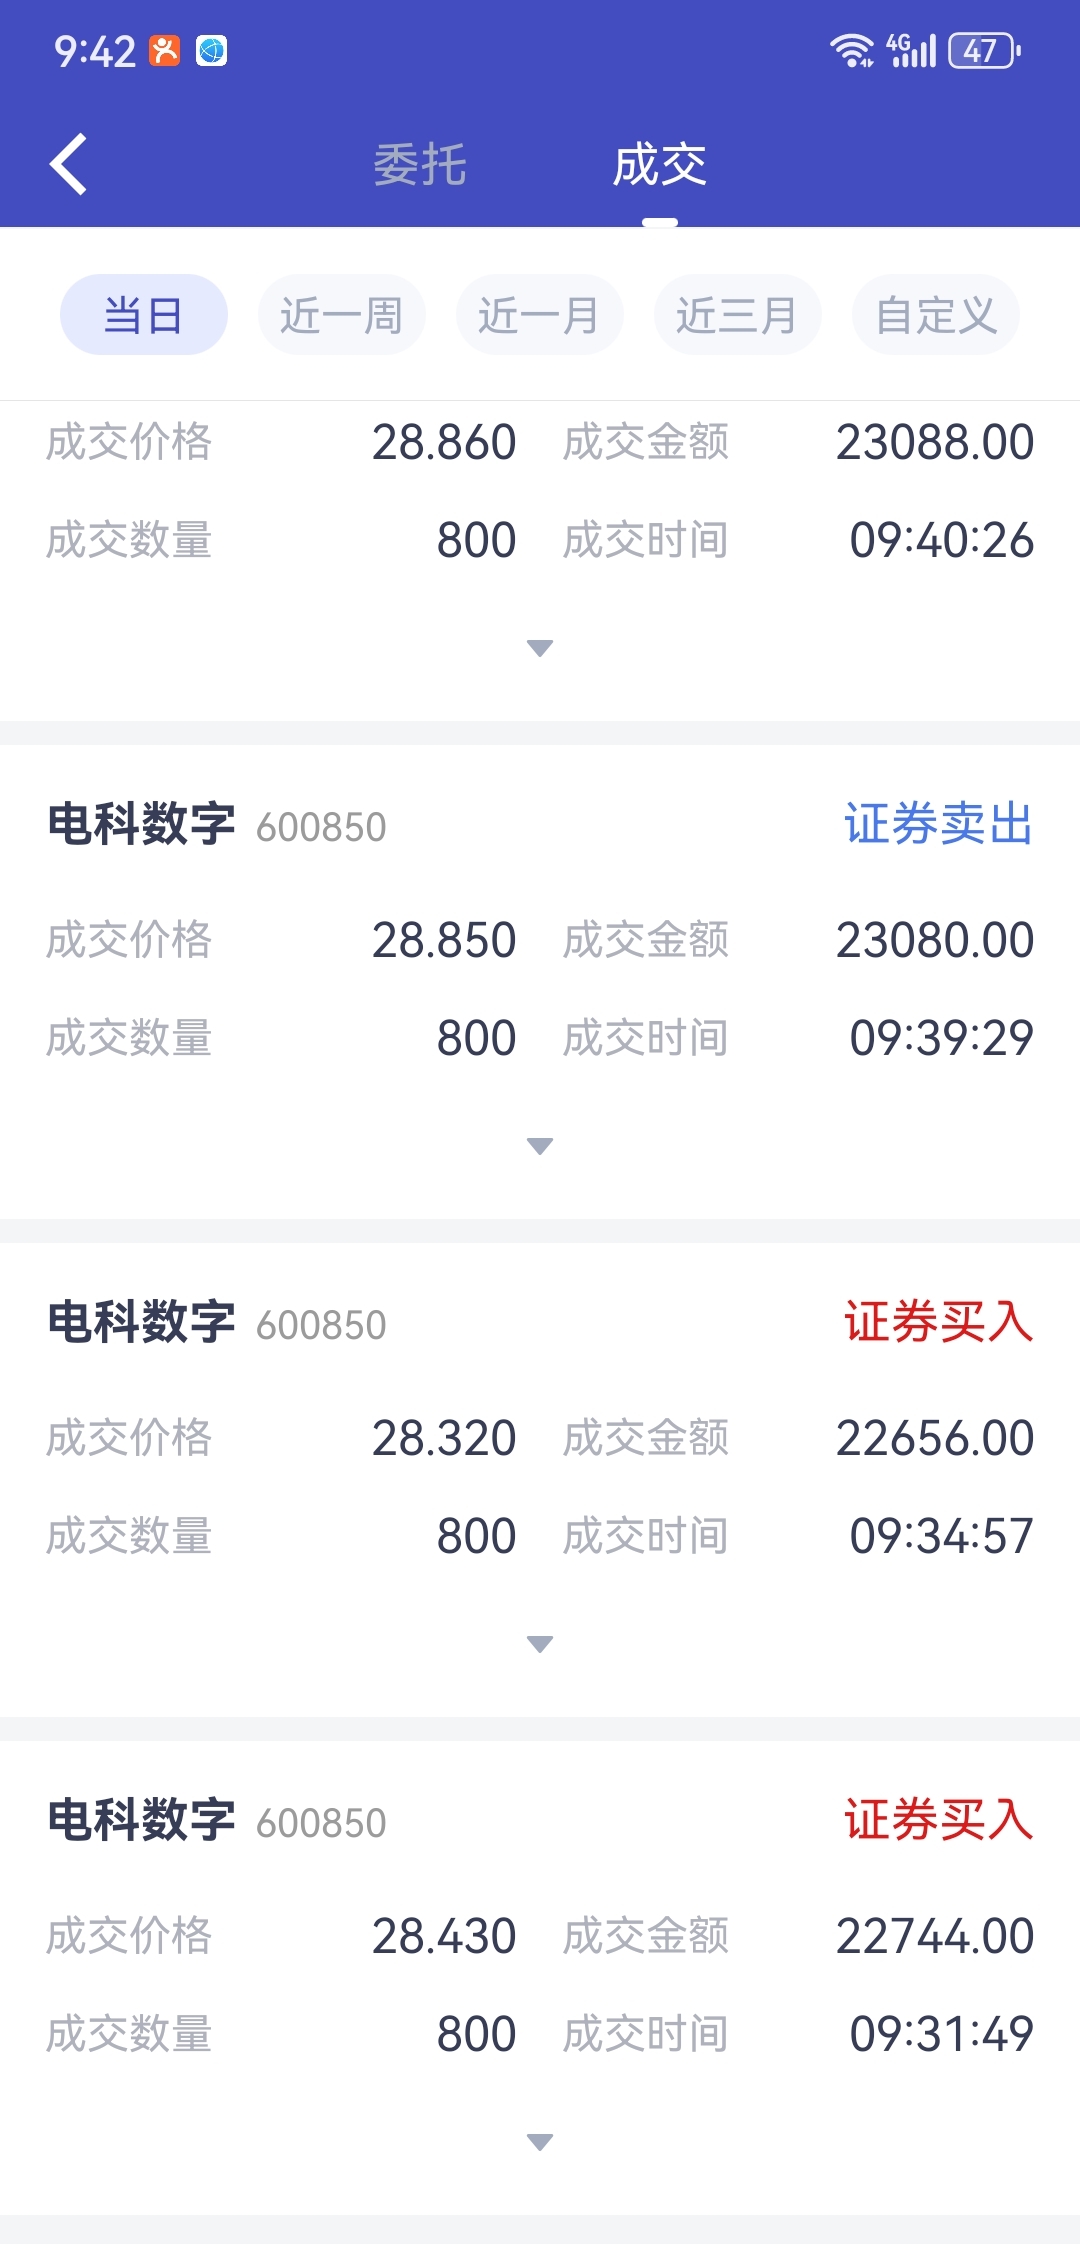
Task: Tap the 证券买入 label at 28.320 record
Action: click(x=939, y=1323)
